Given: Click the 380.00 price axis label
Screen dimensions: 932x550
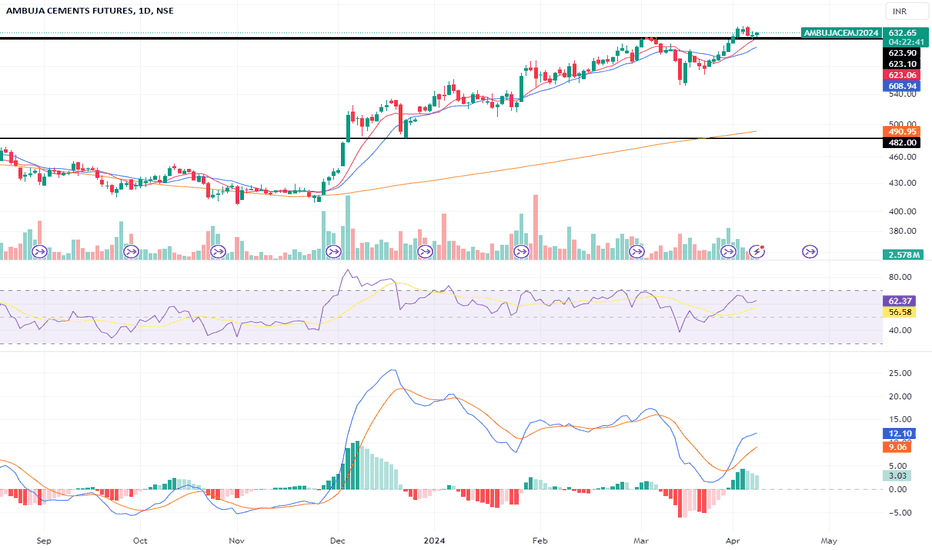Looking at the screenshot, I should click(902, 231).
